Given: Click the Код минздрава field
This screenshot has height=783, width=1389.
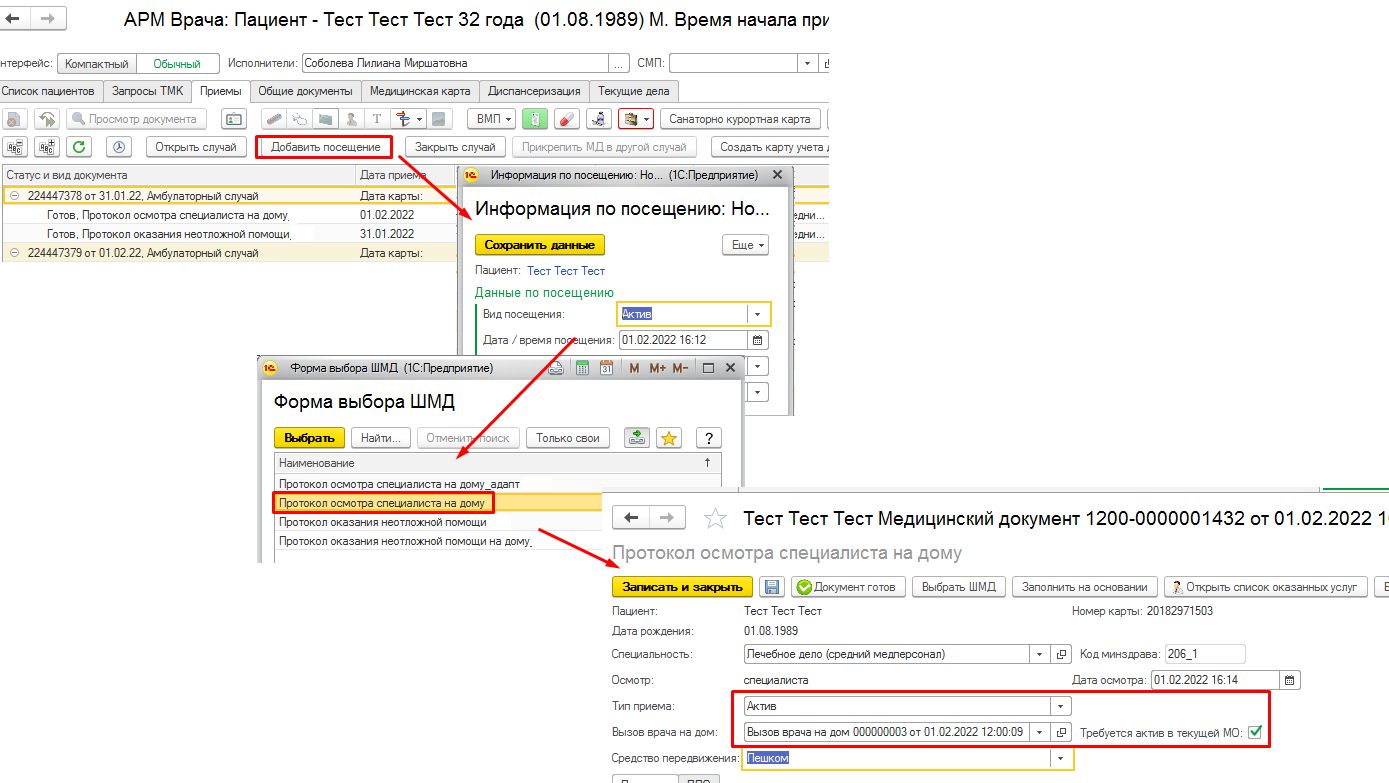Looking at the screenshot, I should click(1205, 654).
